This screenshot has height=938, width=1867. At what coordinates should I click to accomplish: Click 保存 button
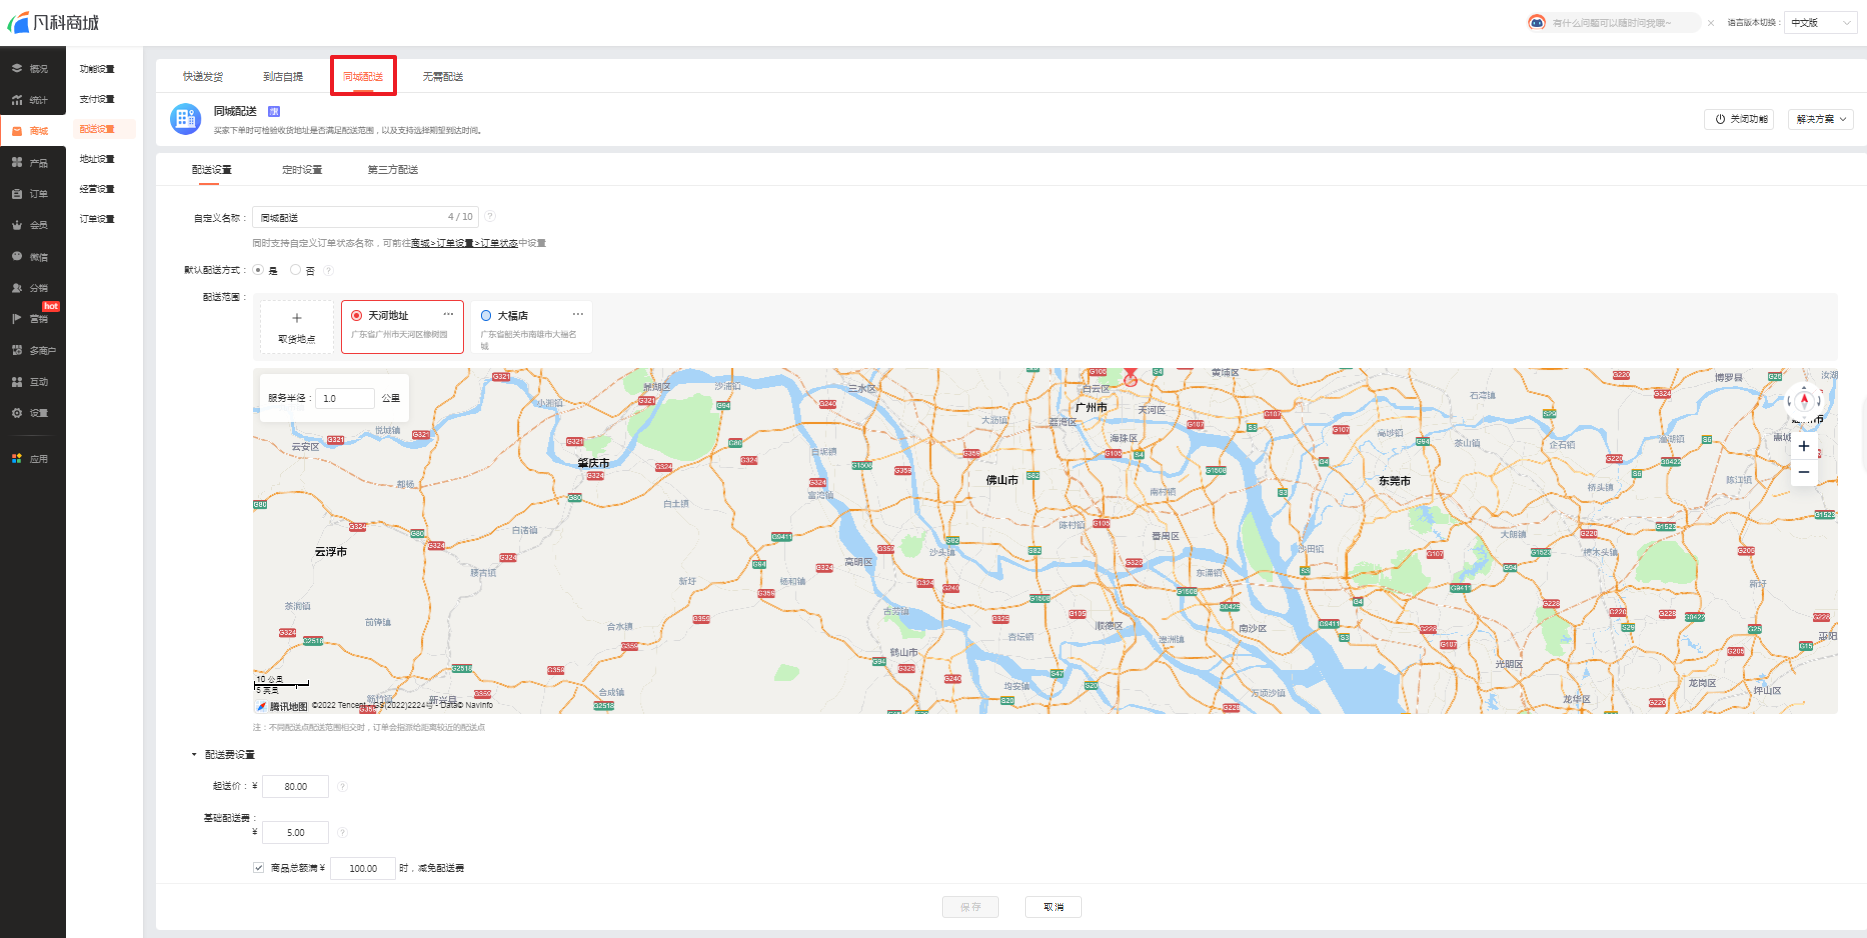coord(970,907)
